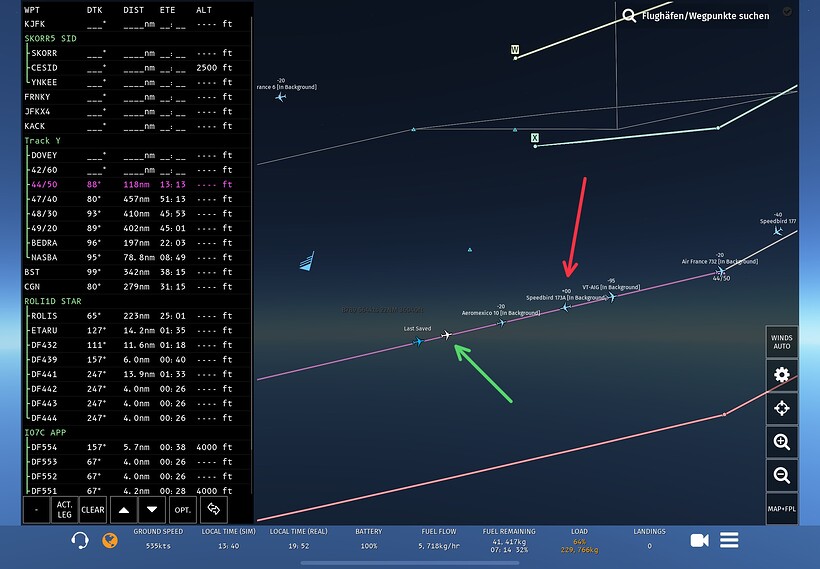Click the search magnifier icon
Screen dimensions: 820x569
tap(629, 15)
